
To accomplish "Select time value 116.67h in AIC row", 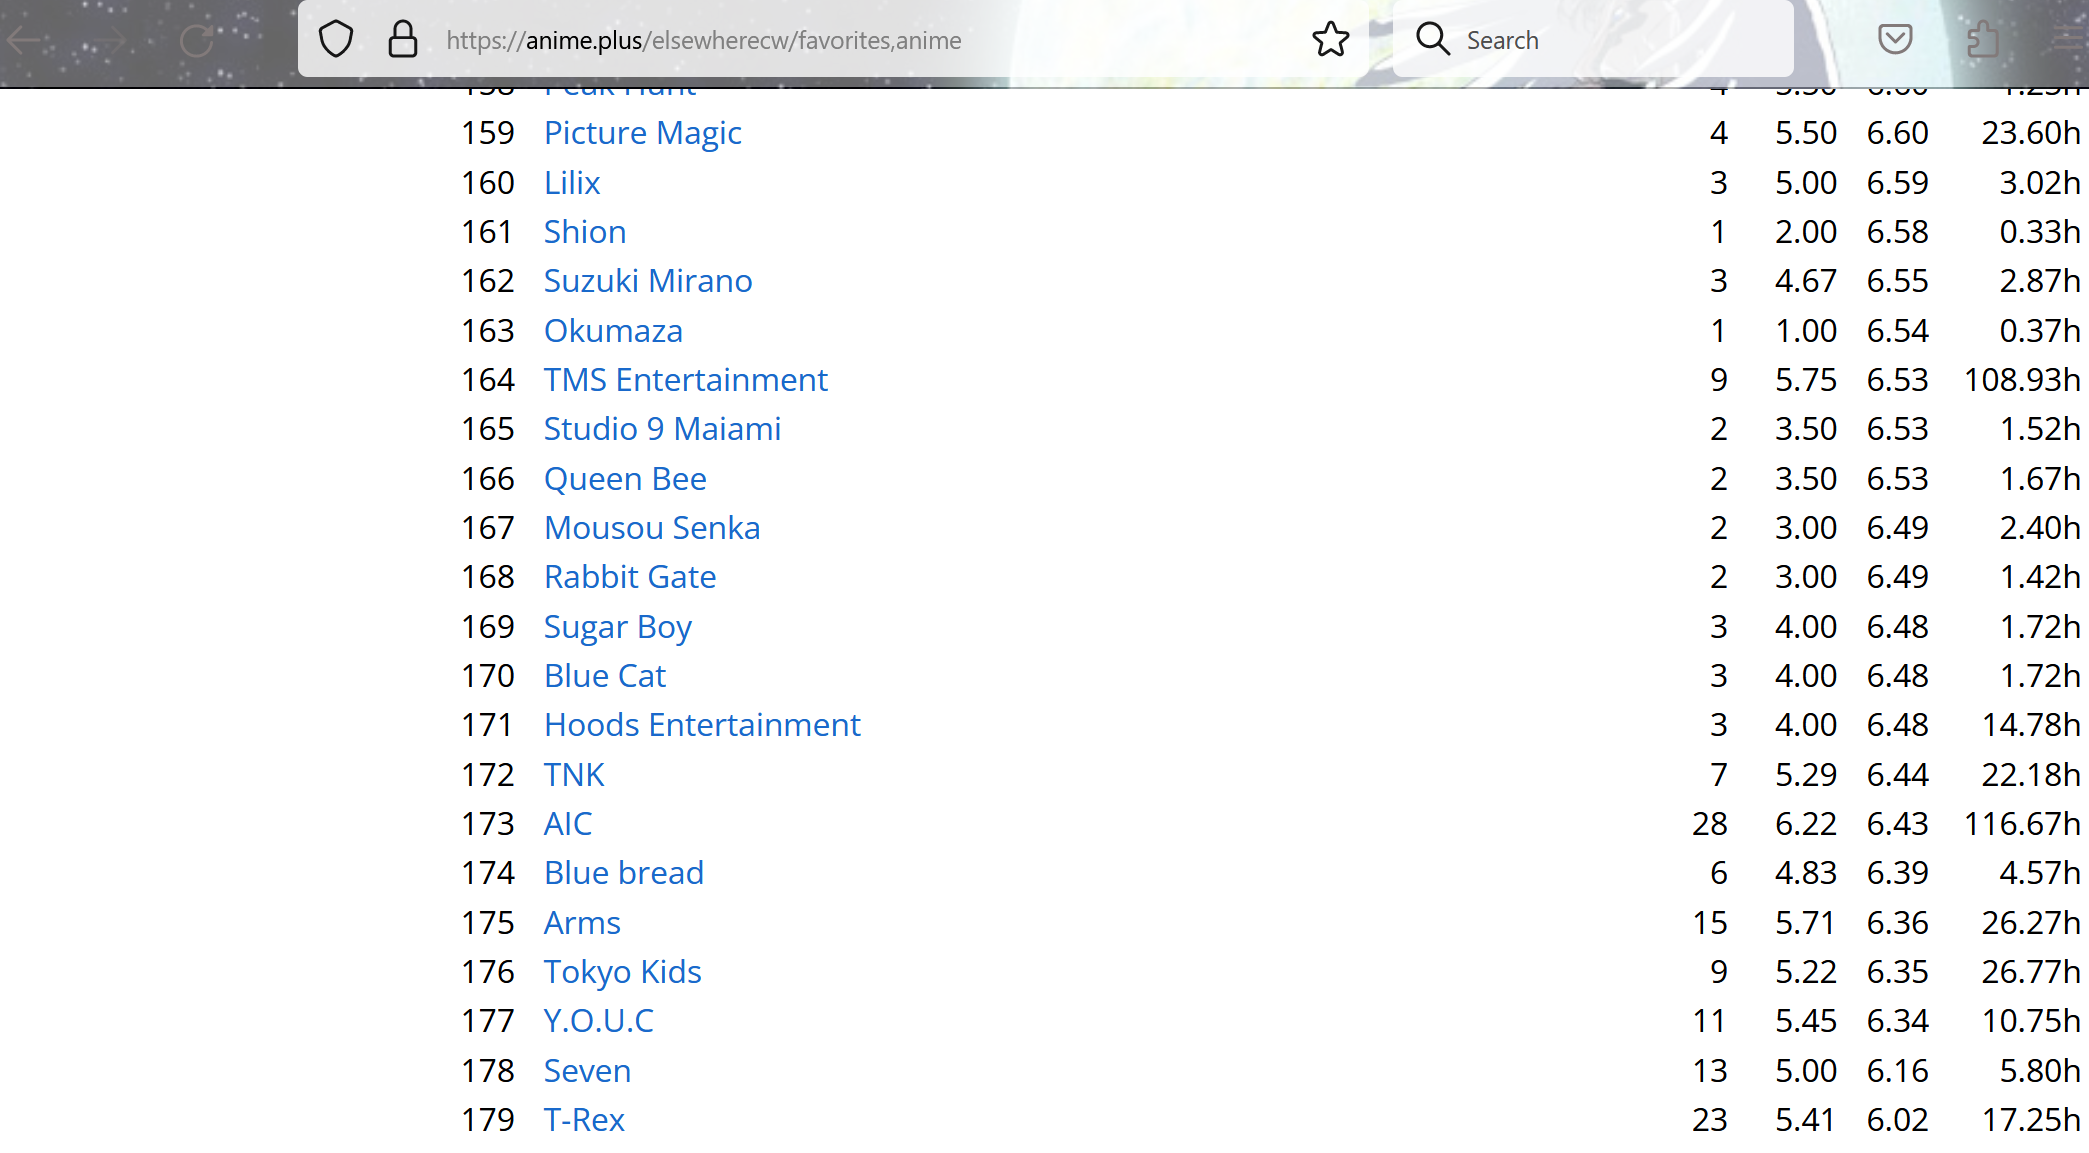I will pyautogui.click(x=2022, y=824).
